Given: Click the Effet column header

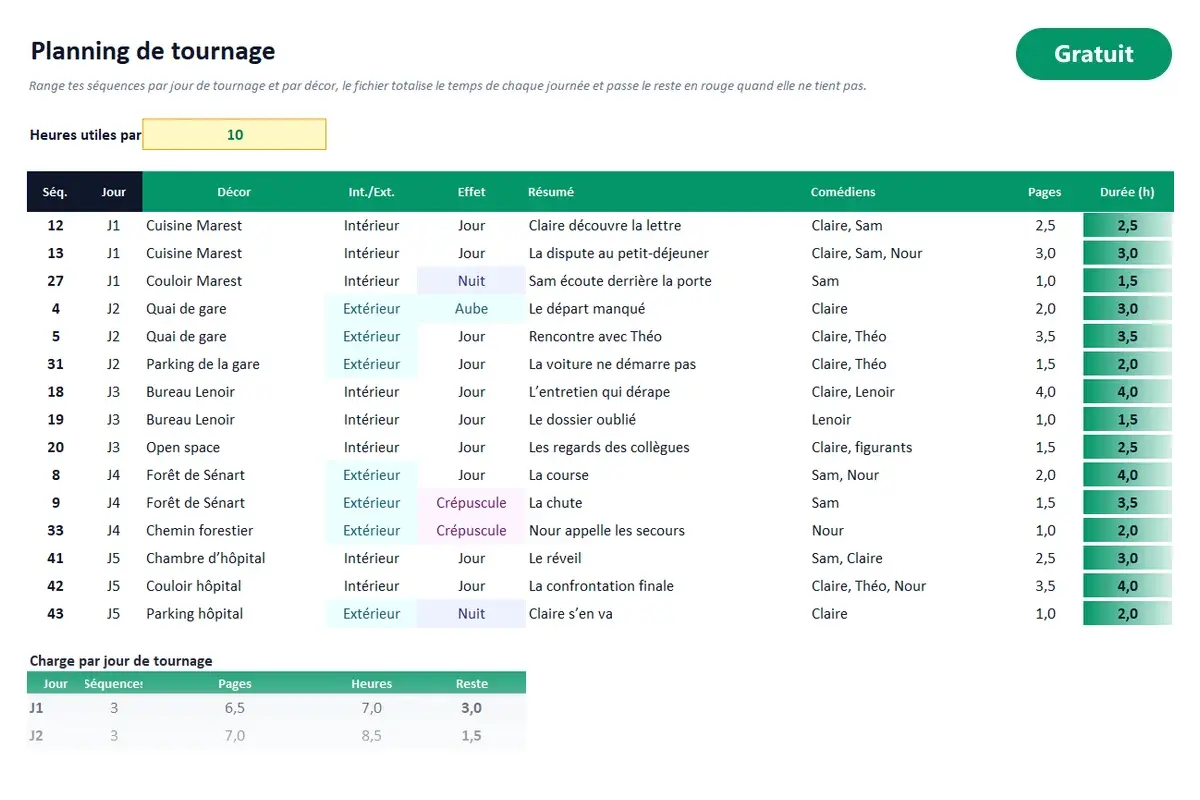Looking at the screenshot, I should (x=472, y=192).
